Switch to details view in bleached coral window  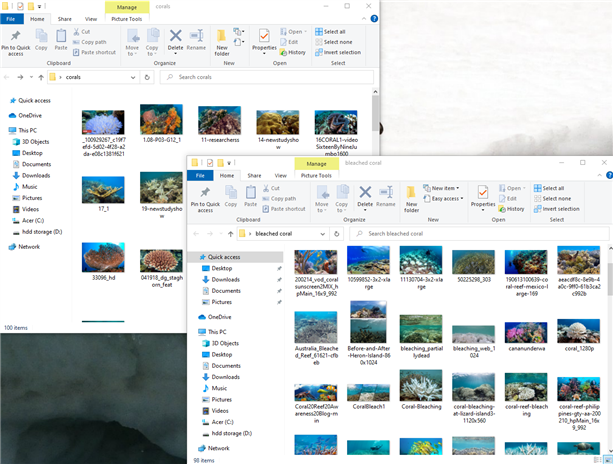coord(598,460)
